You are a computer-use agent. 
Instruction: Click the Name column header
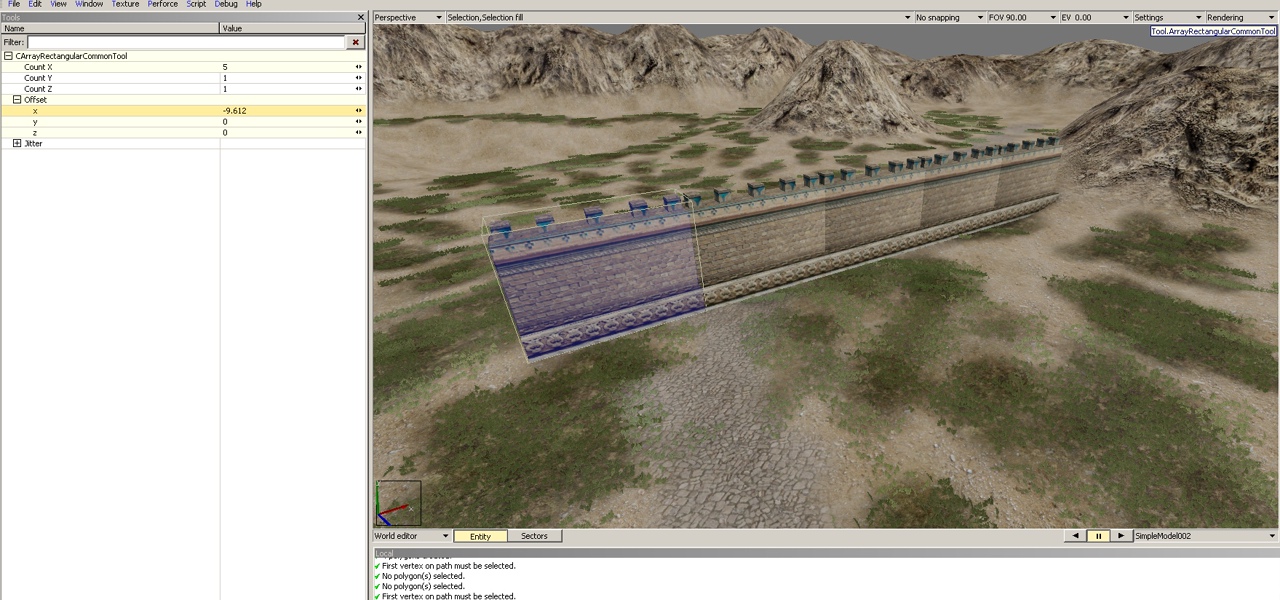point(110,28)
